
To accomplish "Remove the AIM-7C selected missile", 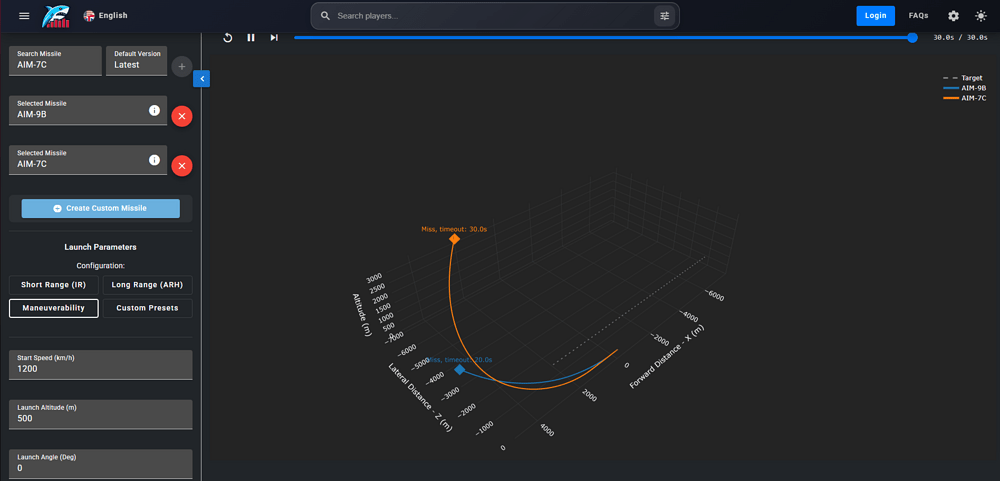I will tap(182, 166).
